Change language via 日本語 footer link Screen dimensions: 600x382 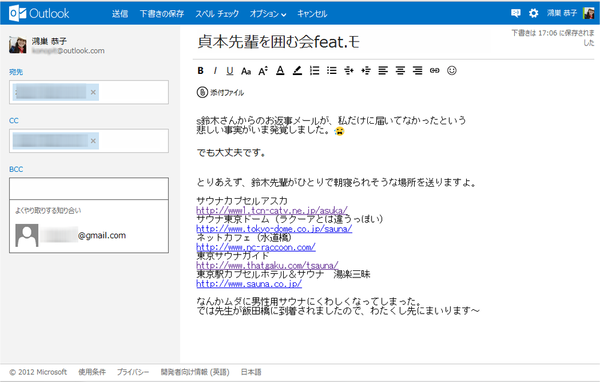click(x=251, y=372)
